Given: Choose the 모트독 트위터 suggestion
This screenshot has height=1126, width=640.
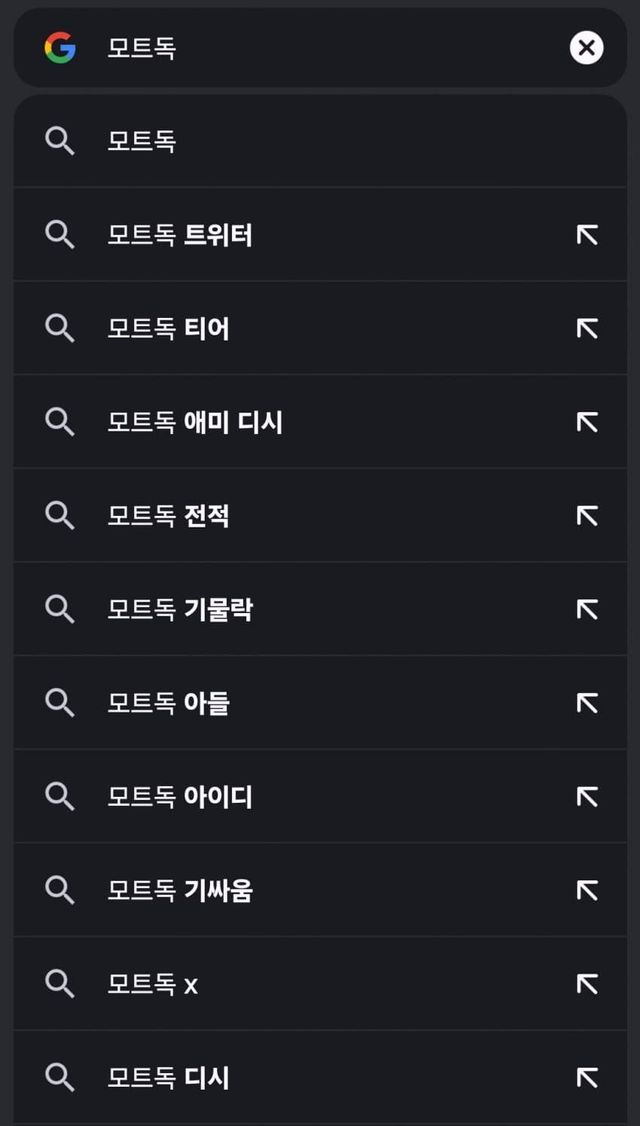Looking at the screenshot, I should click(180, 235).
